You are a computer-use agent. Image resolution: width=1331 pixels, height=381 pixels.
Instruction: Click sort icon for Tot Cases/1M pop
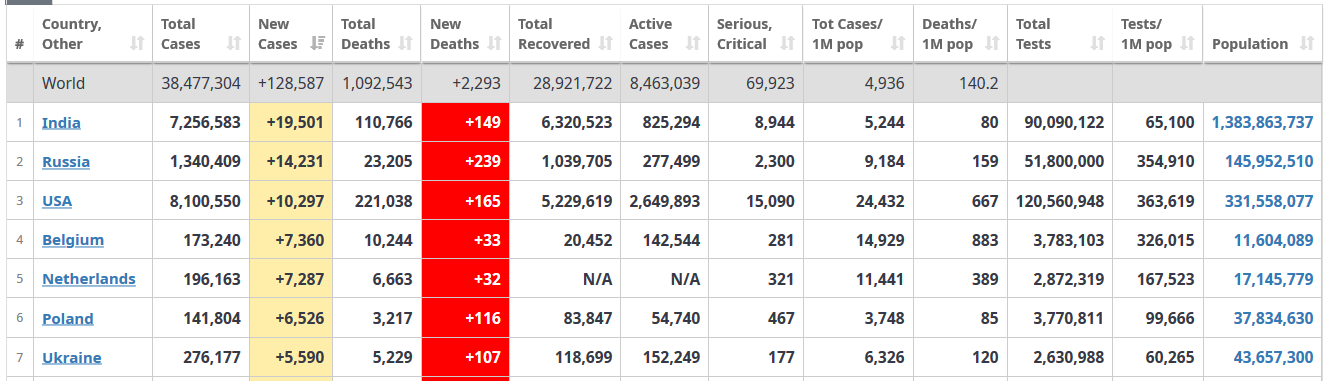[x=898, y=44]
